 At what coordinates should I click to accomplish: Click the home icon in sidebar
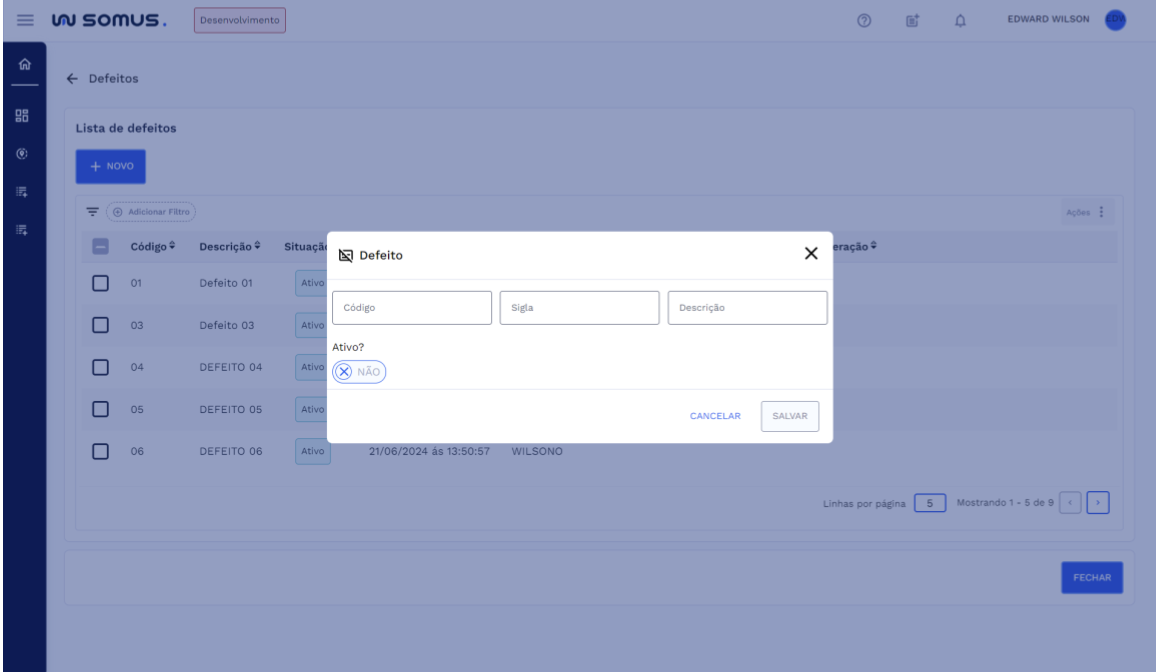22,63
